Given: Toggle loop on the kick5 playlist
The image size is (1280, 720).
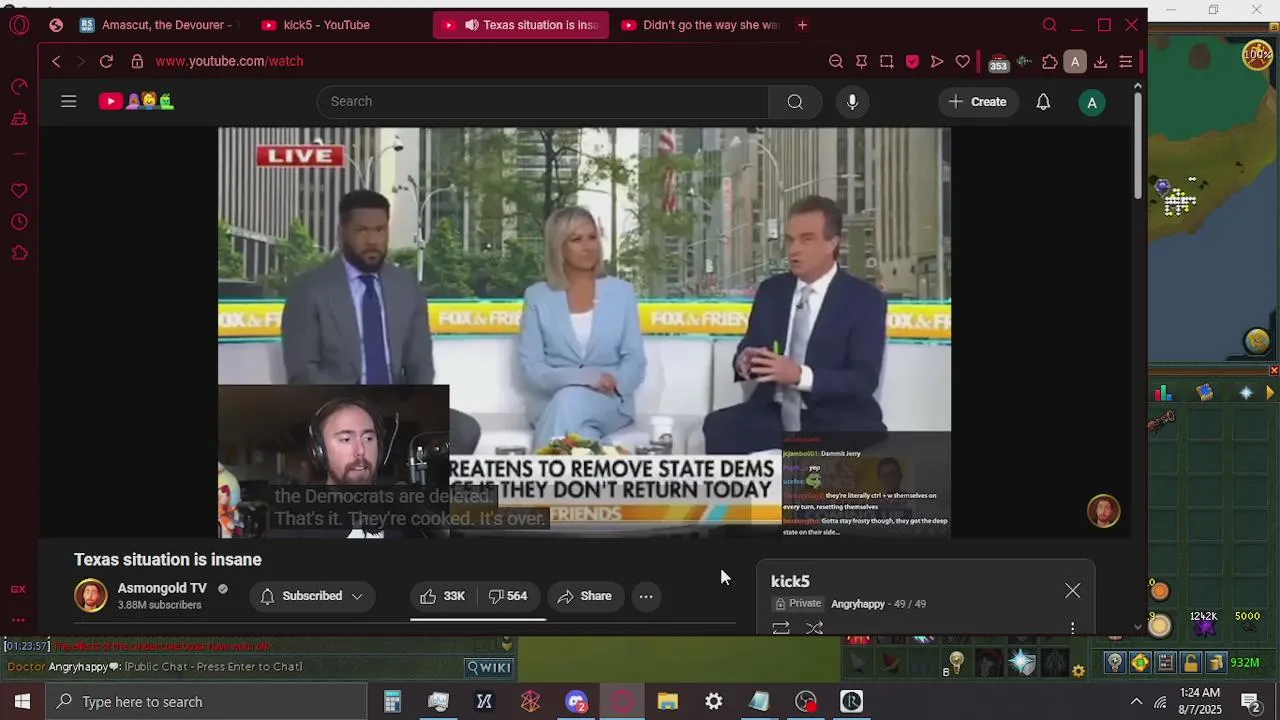Looking at the screenshot, I should pyautogui.click(x=781, y=628).
